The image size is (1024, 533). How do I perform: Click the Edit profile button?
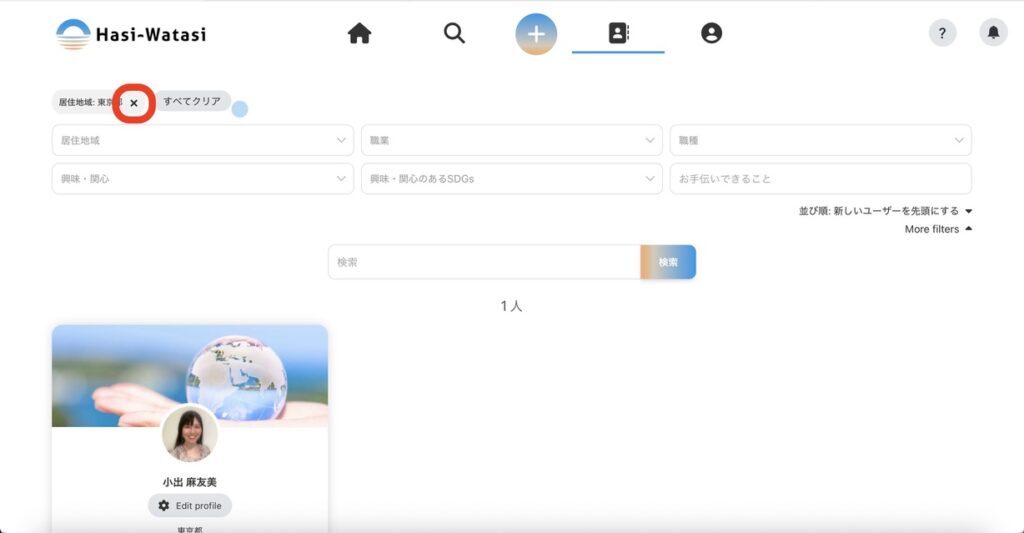pyautogui.click(x=190, y=506)
